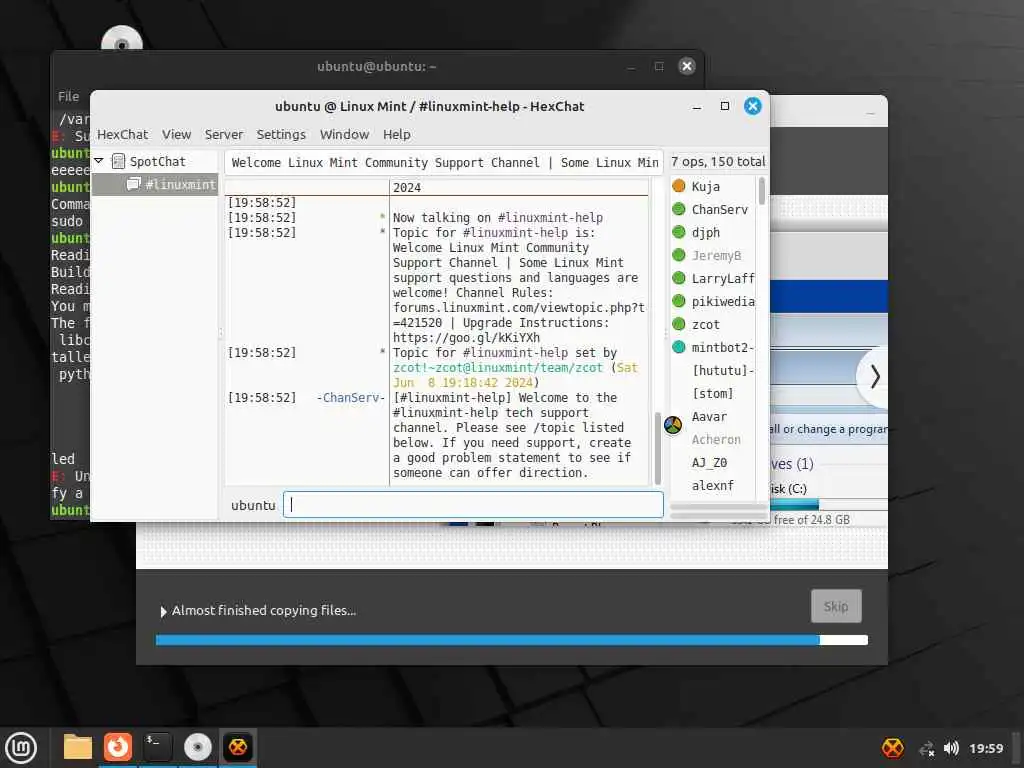Open the Settings menu in HexChat
1024x768 pixels.
point(281,135)
